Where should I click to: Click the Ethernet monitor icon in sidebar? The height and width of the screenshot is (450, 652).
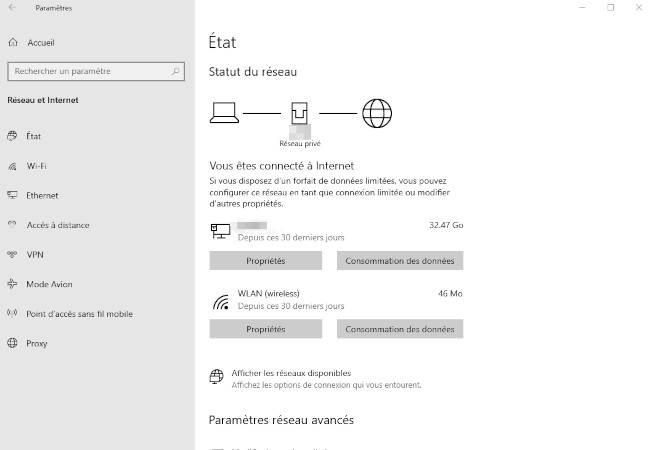point(12,195)
